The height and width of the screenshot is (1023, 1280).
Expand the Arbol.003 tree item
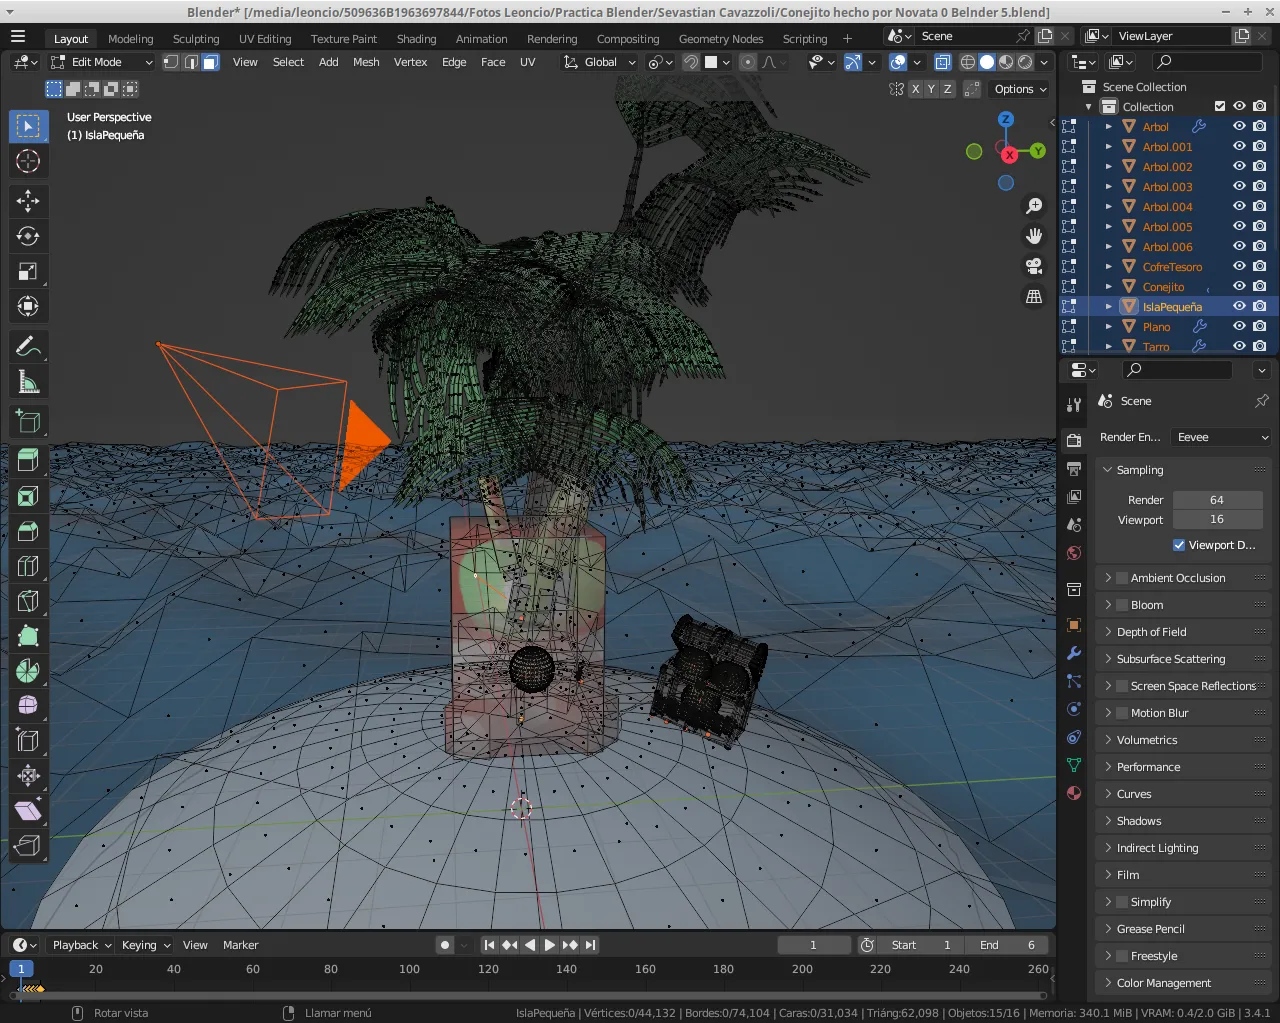(x=1108, y=187)
